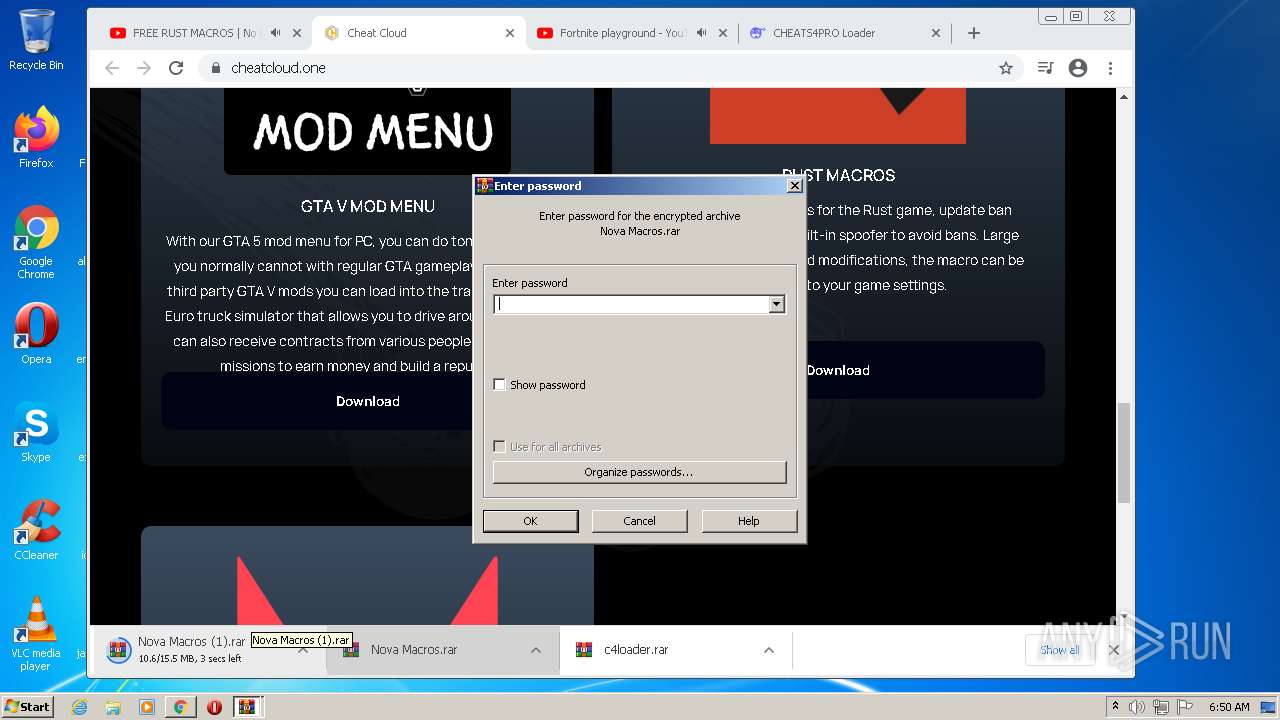Toggle Use for all archives checkbox
The width and height of the screenshot is (1280, 720).
pyautogui.click(x=500, y=447)
